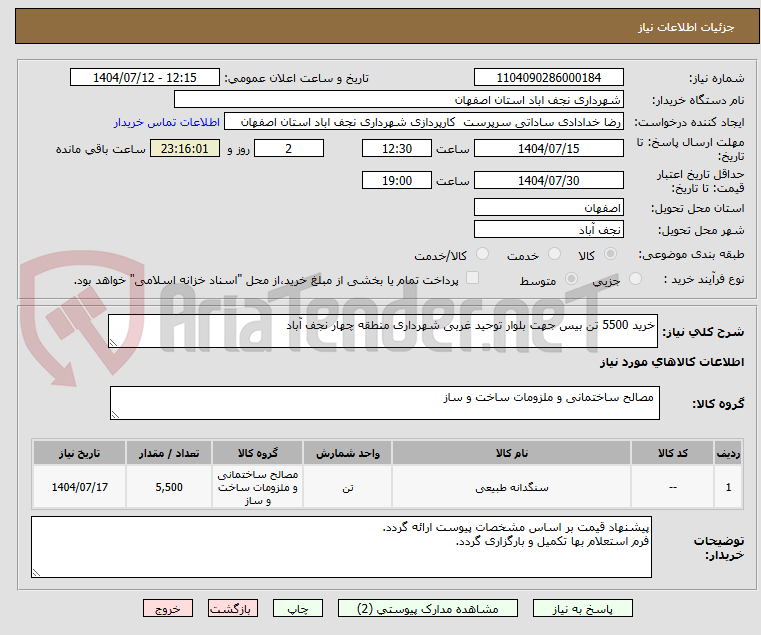This screenshot has width=761, height=635.
Task: Click the unit cell تن
Action: coord(347,487)
